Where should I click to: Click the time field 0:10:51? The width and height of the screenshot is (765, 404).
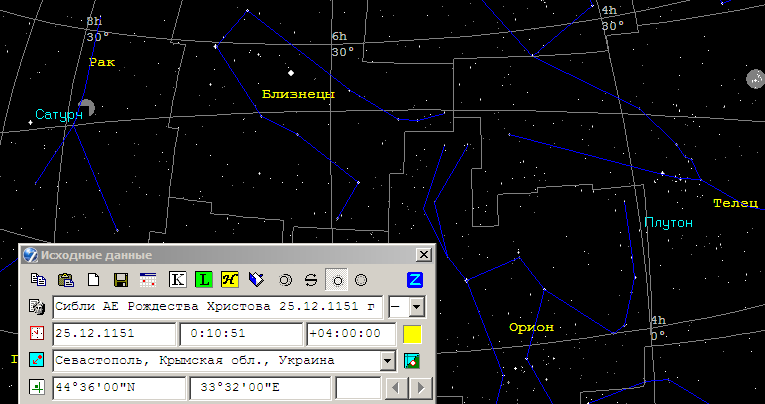(x=242, y=334)
